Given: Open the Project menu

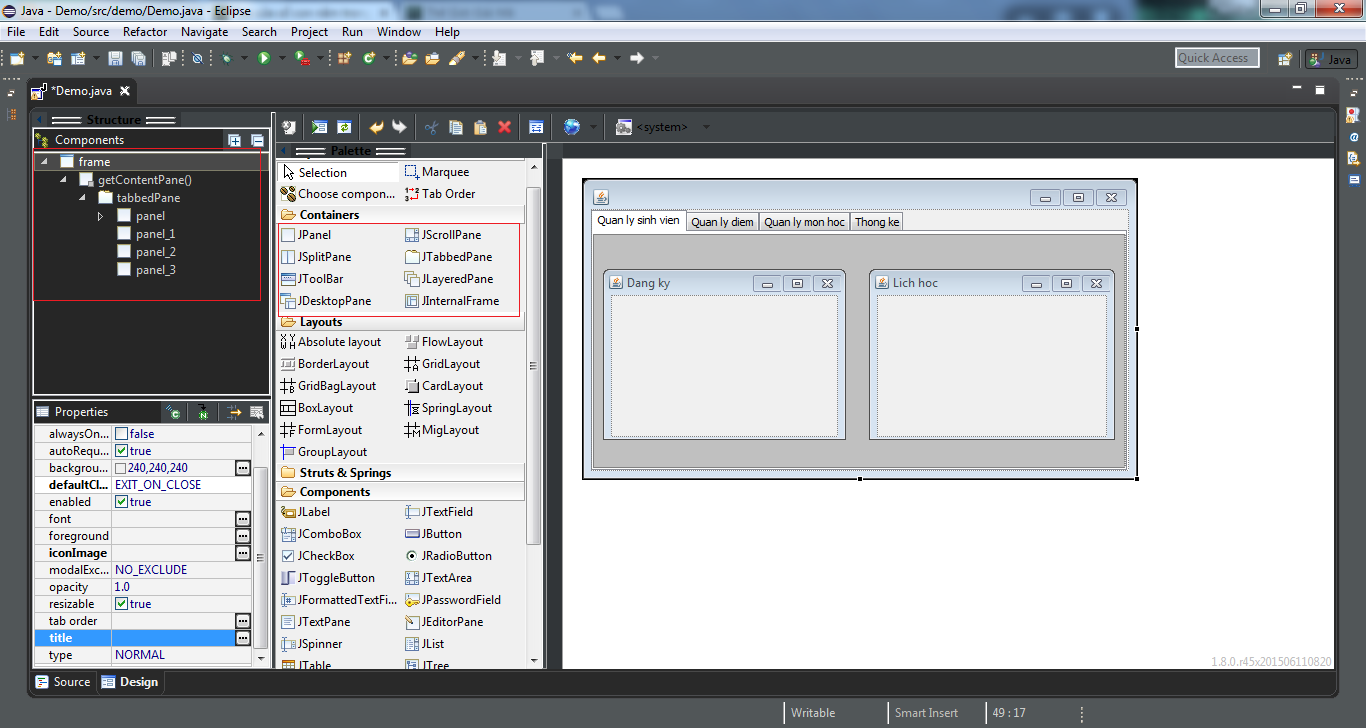Looking at the screenshot, I should (x=310, y=31).
